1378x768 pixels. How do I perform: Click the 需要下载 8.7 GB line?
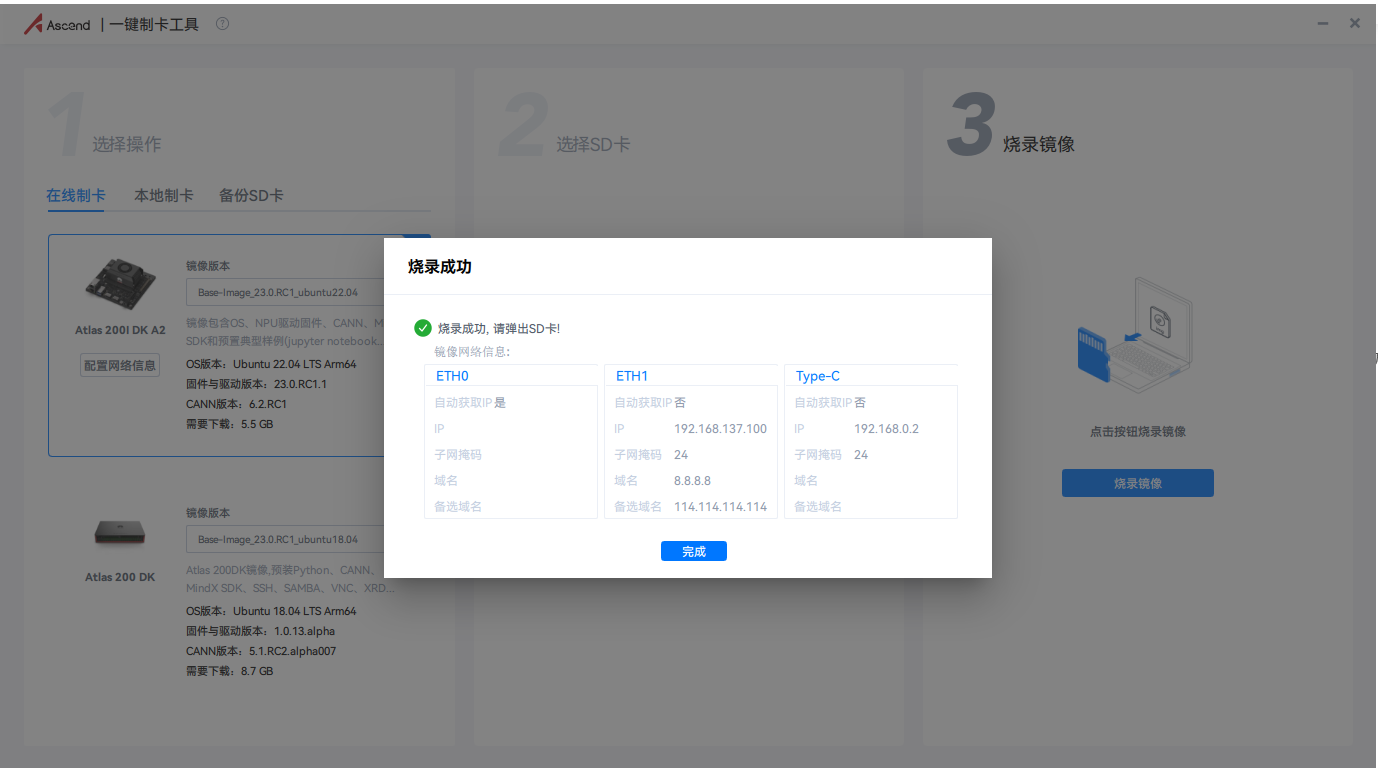[x=229, y=671]
